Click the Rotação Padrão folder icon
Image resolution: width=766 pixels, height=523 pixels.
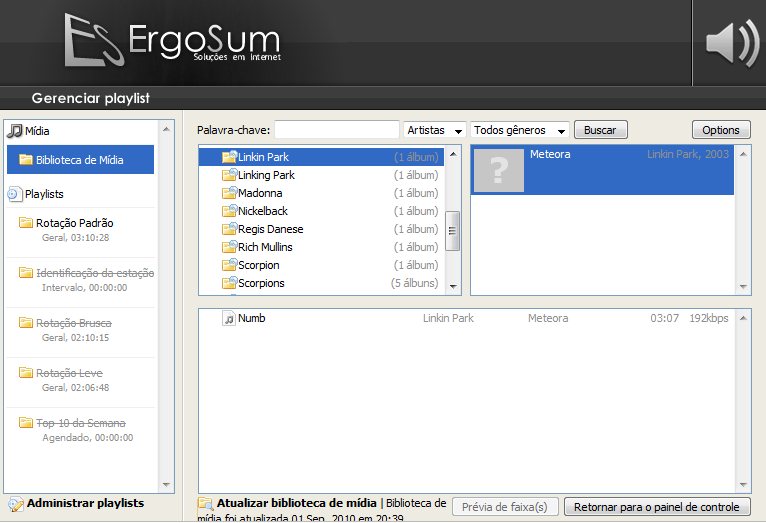click(x=26, y=223)
